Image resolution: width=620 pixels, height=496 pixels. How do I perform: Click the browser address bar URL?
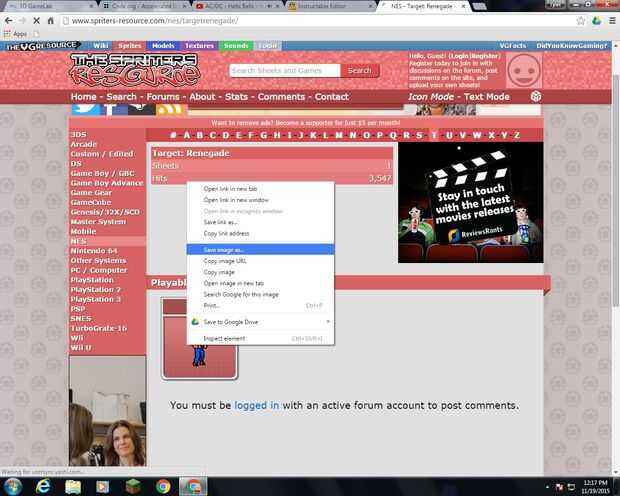coord(155,21)
